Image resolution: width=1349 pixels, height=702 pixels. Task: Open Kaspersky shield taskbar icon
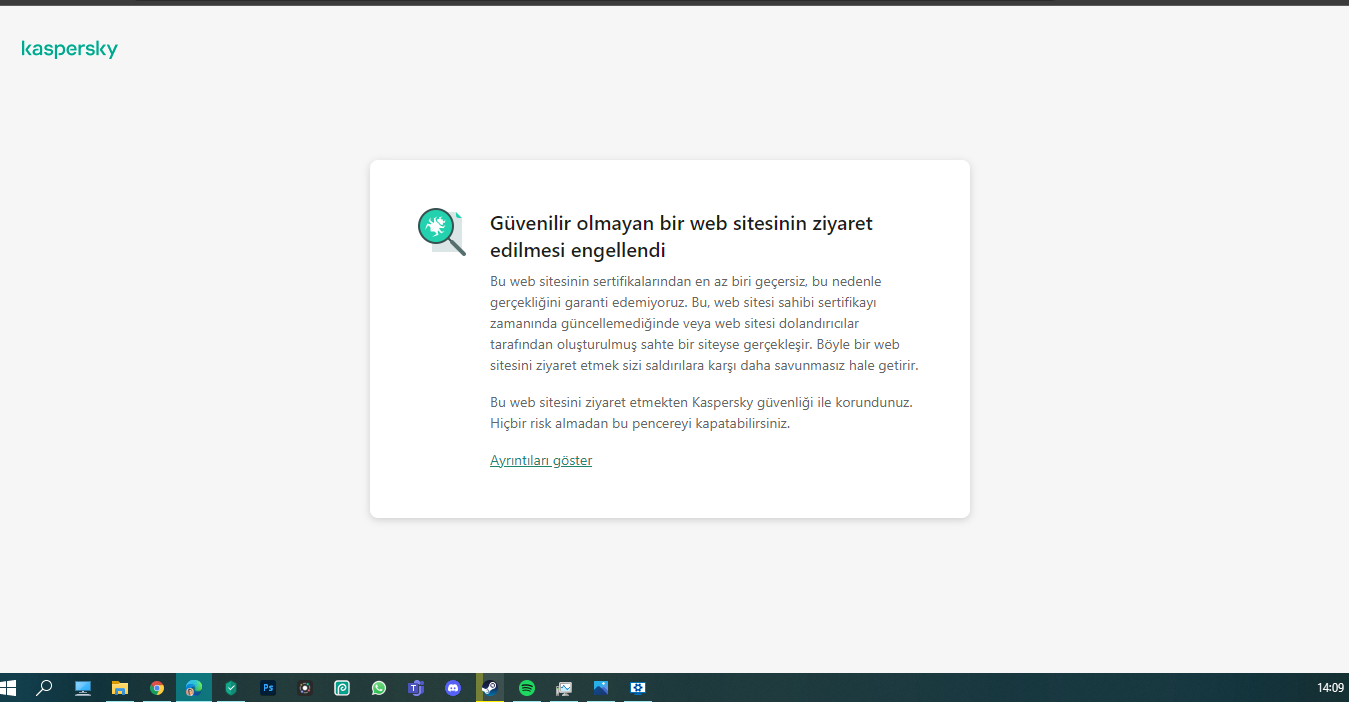231,688
